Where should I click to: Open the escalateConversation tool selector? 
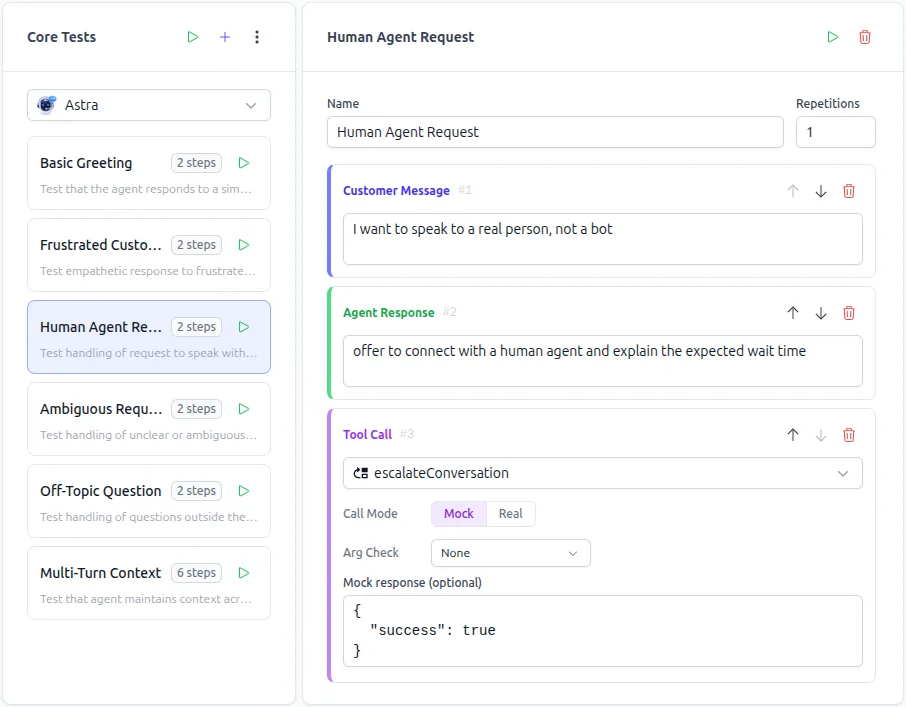603,472
